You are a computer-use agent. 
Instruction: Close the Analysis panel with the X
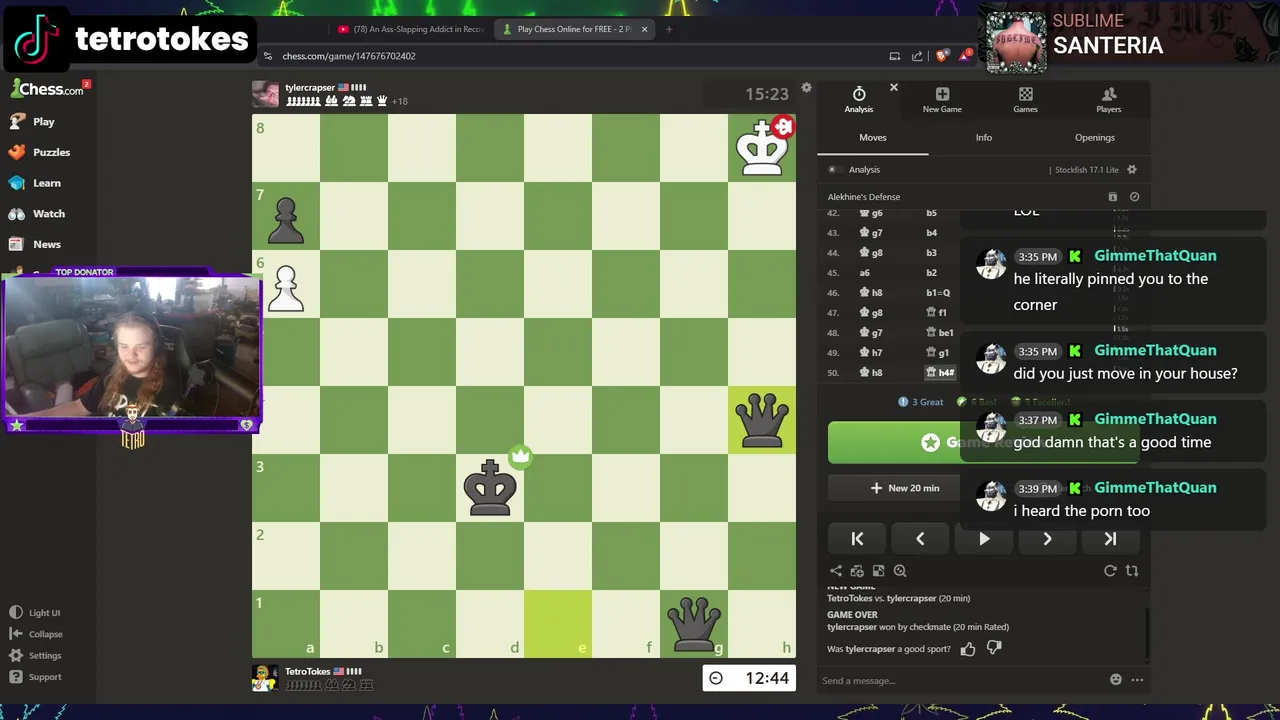coord(894,88)
